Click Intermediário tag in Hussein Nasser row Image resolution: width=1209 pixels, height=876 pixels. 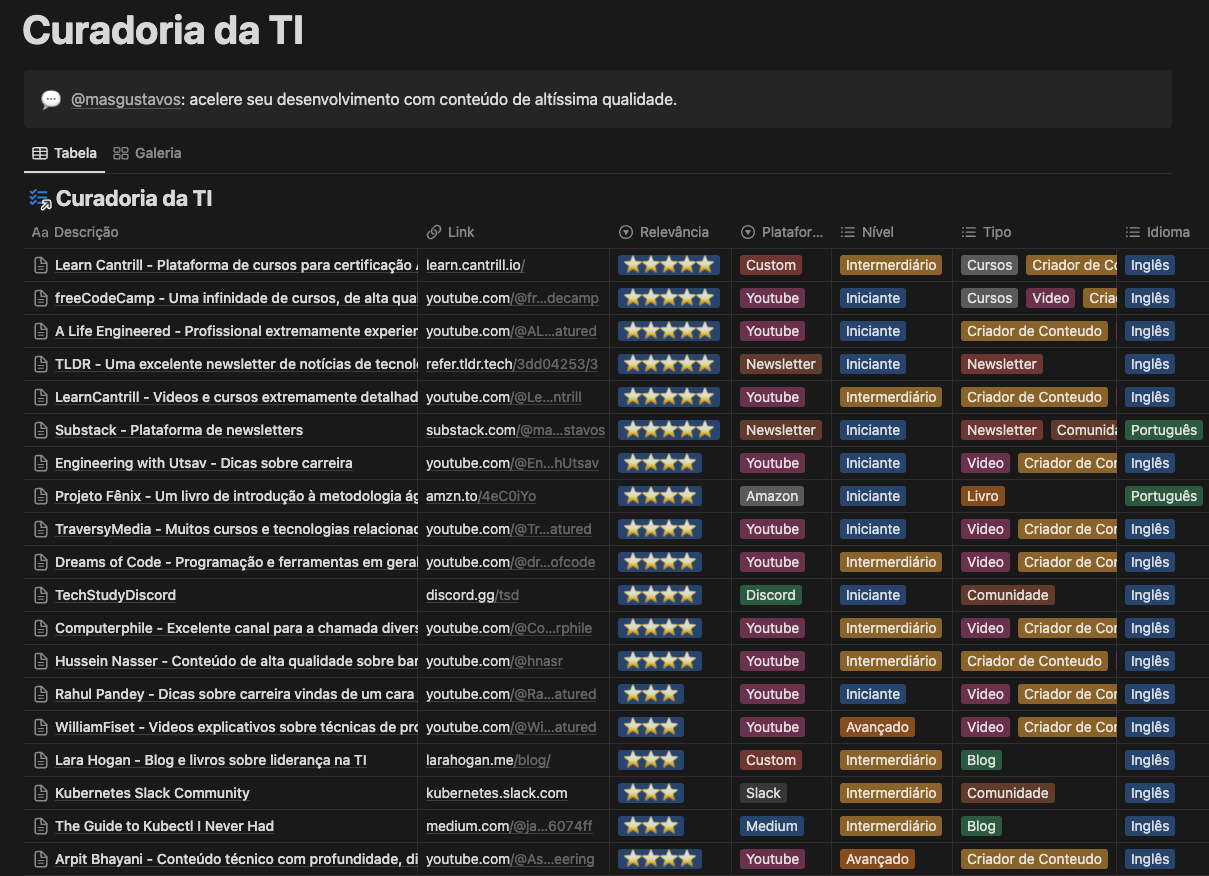click(891, 661)
